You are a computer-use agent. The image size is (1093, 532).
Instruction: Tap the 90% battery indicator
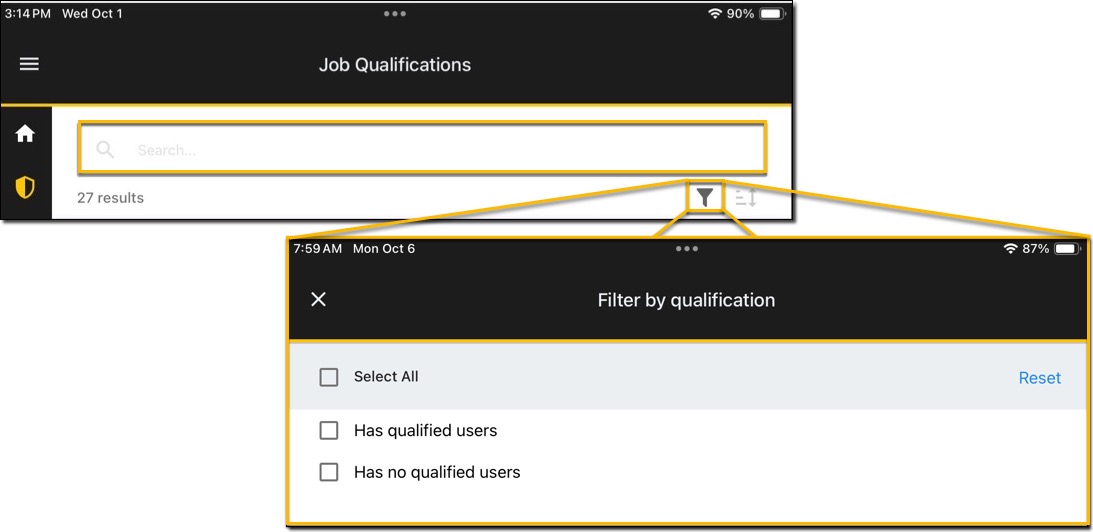772,14
